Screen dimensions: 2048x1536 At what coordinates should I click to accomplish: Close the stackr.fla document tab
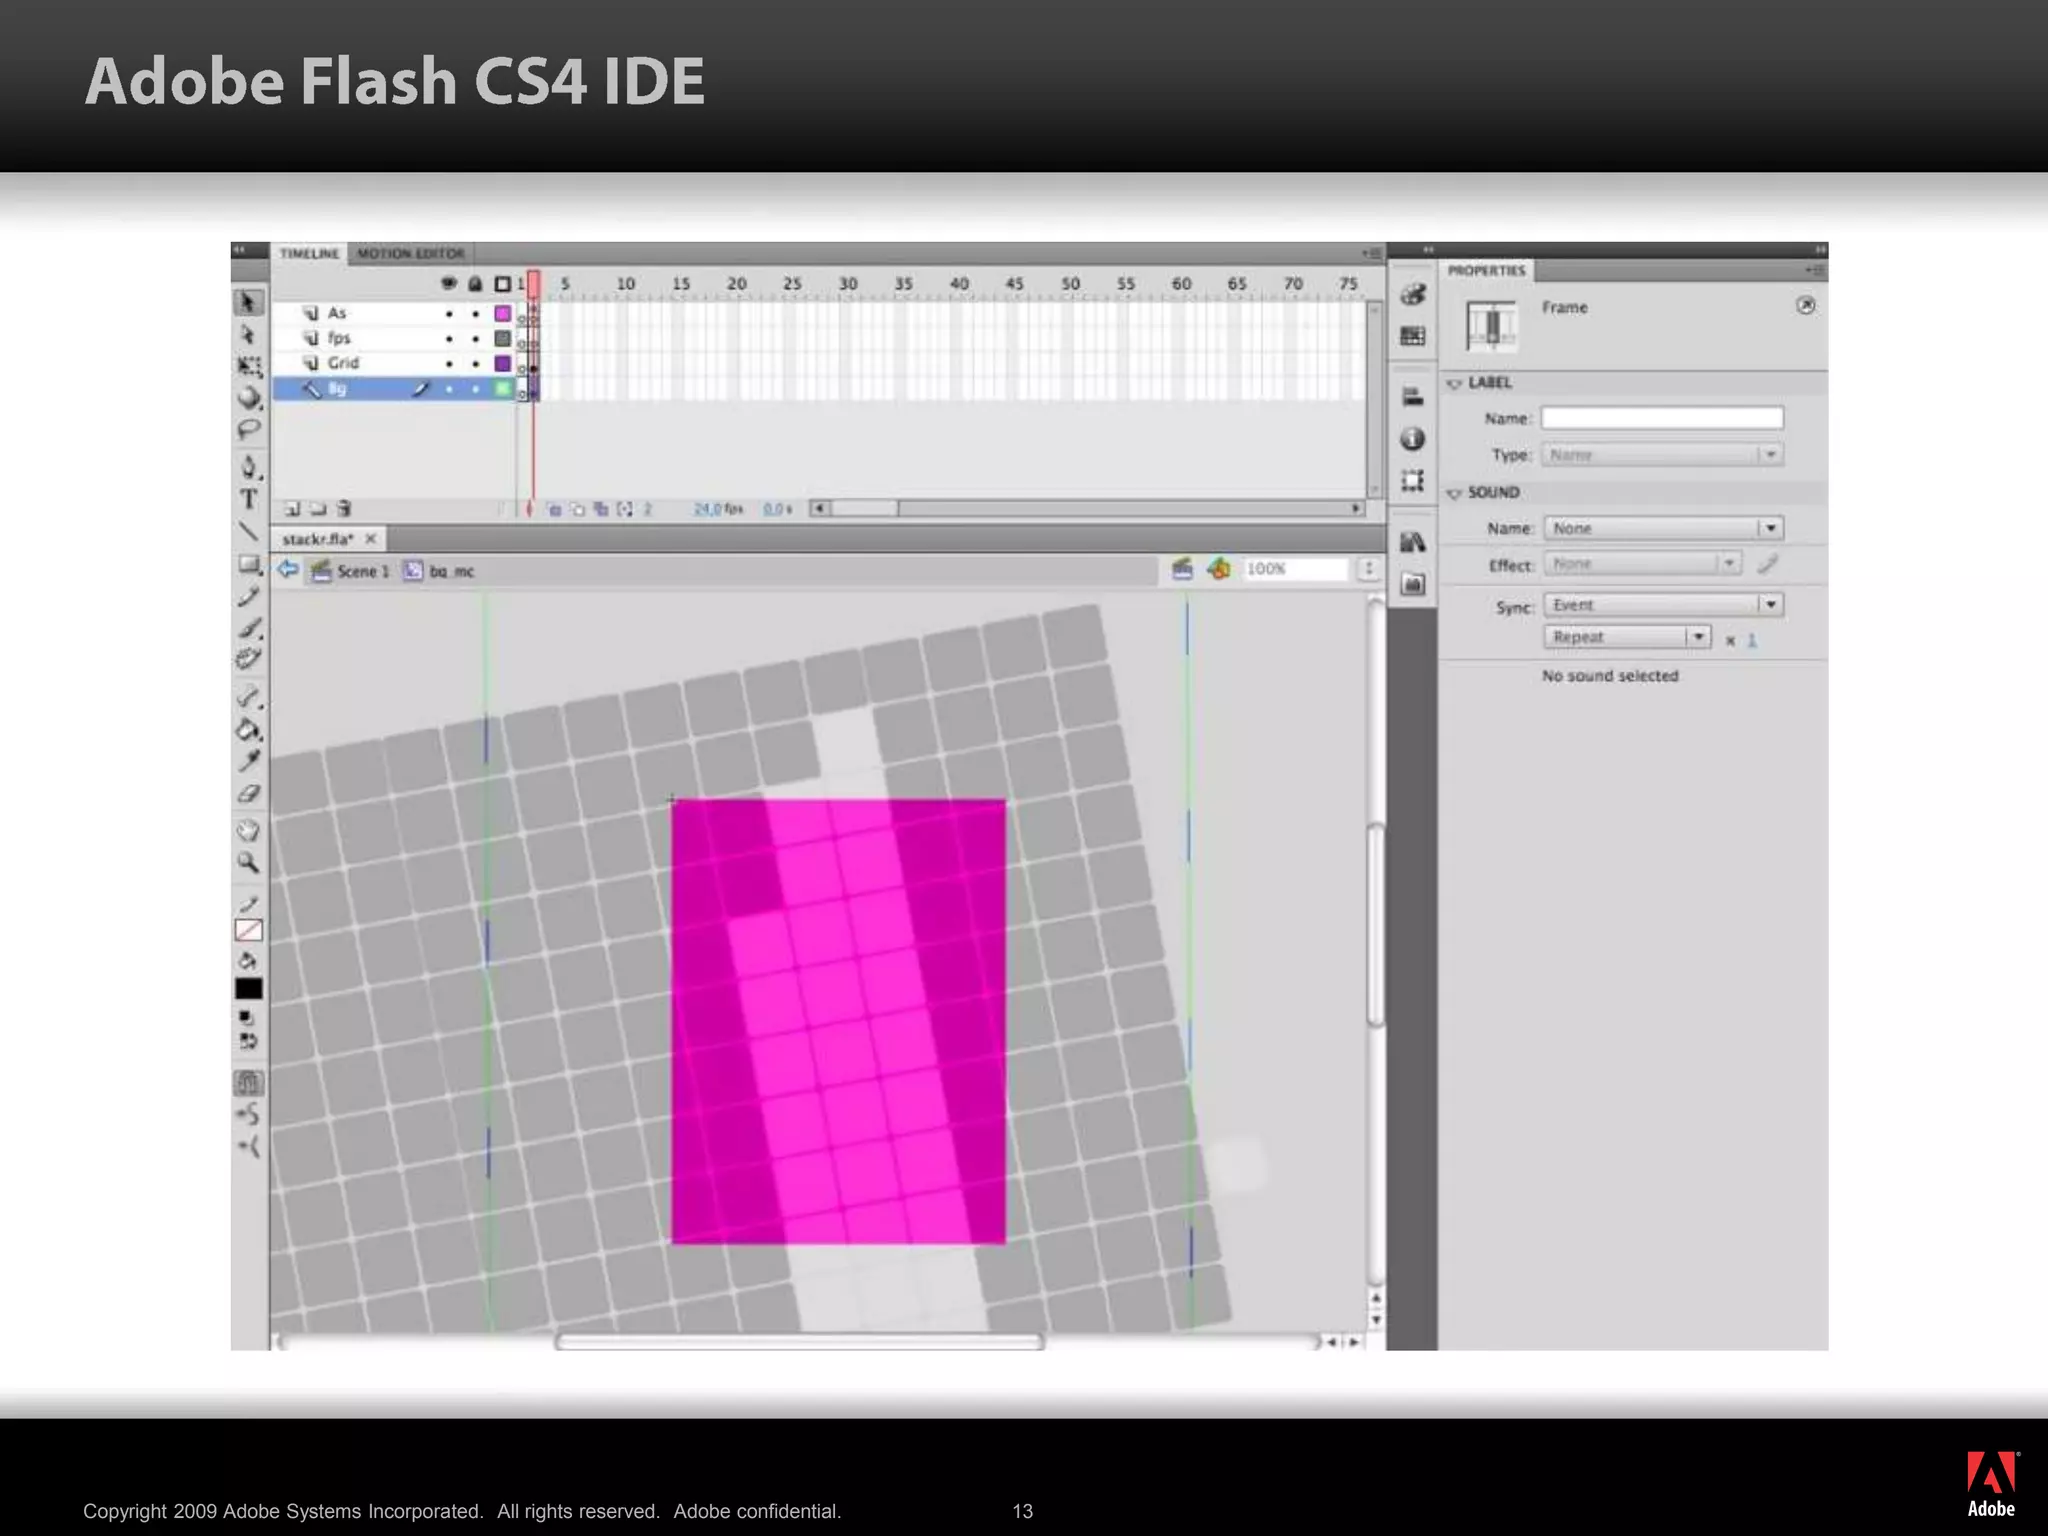(371, 539)
